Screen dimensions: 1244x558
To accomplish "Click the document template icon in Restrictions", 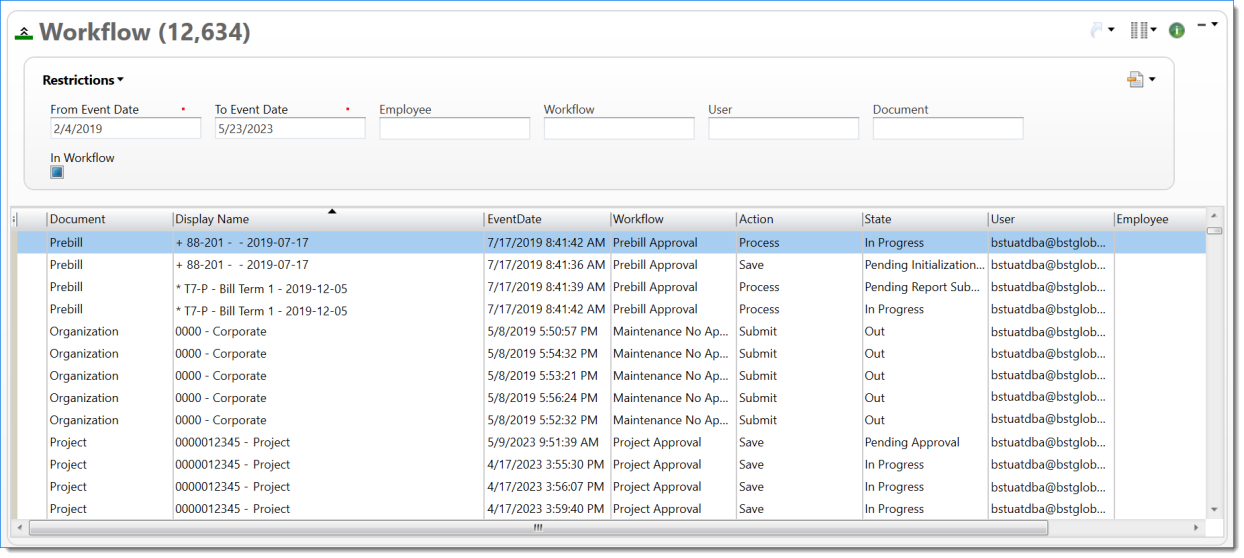I will click(1135, 80).
